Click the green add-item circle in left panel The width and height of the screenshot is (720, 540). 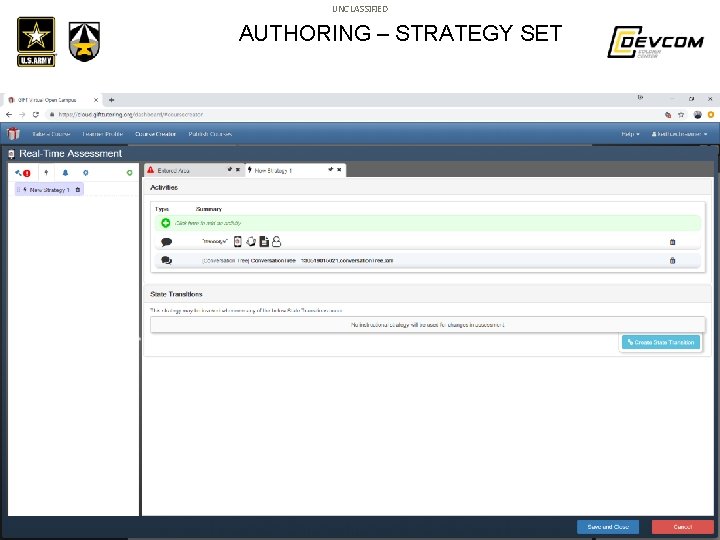click(129, 173)
